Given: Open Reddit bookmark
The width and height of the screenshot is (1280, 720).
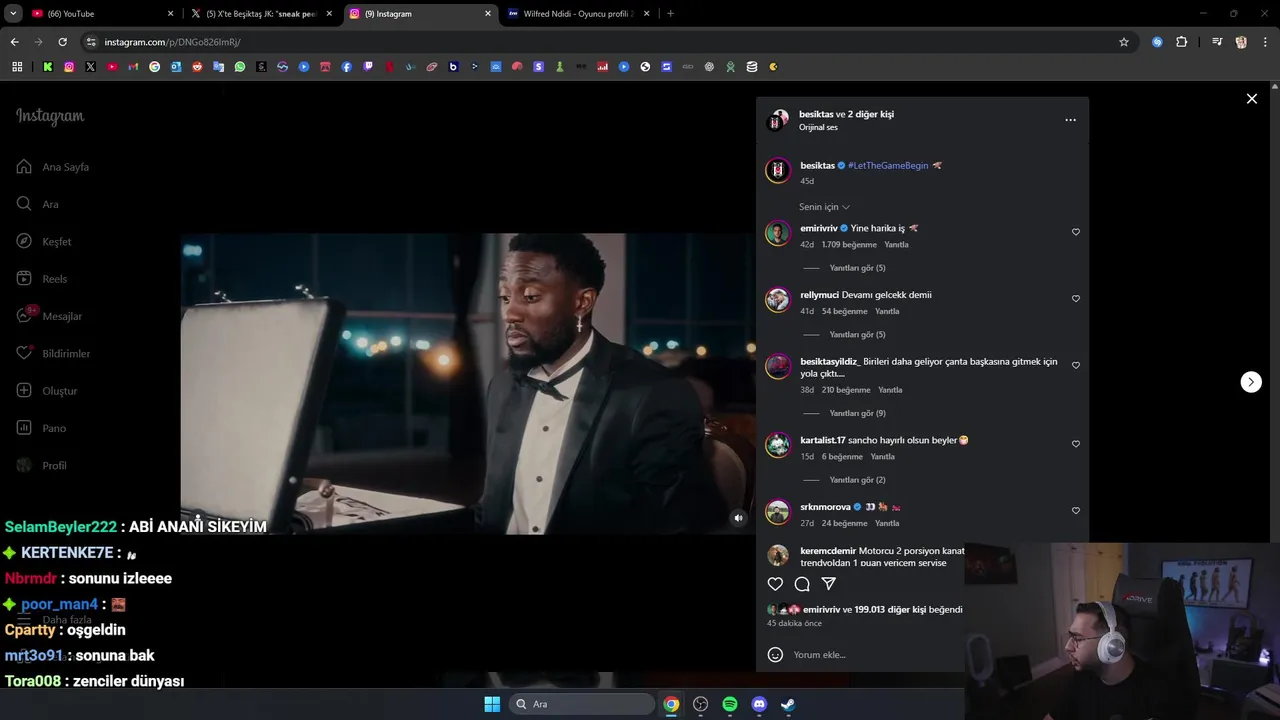Looking at the screenshot, I should point(197,67).
